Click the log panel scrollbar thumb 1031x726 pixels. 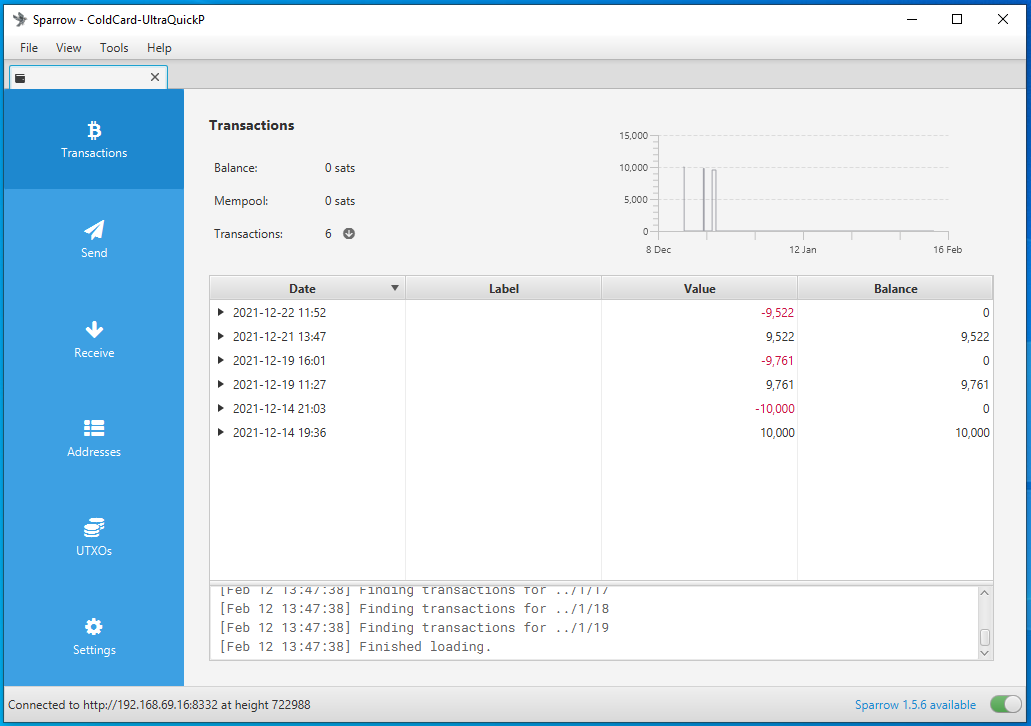click(984, 637)
